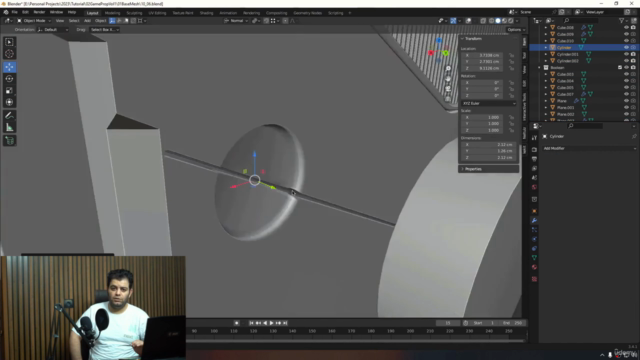
Task: Click the pan view hand icon
Action: [448, 78]
